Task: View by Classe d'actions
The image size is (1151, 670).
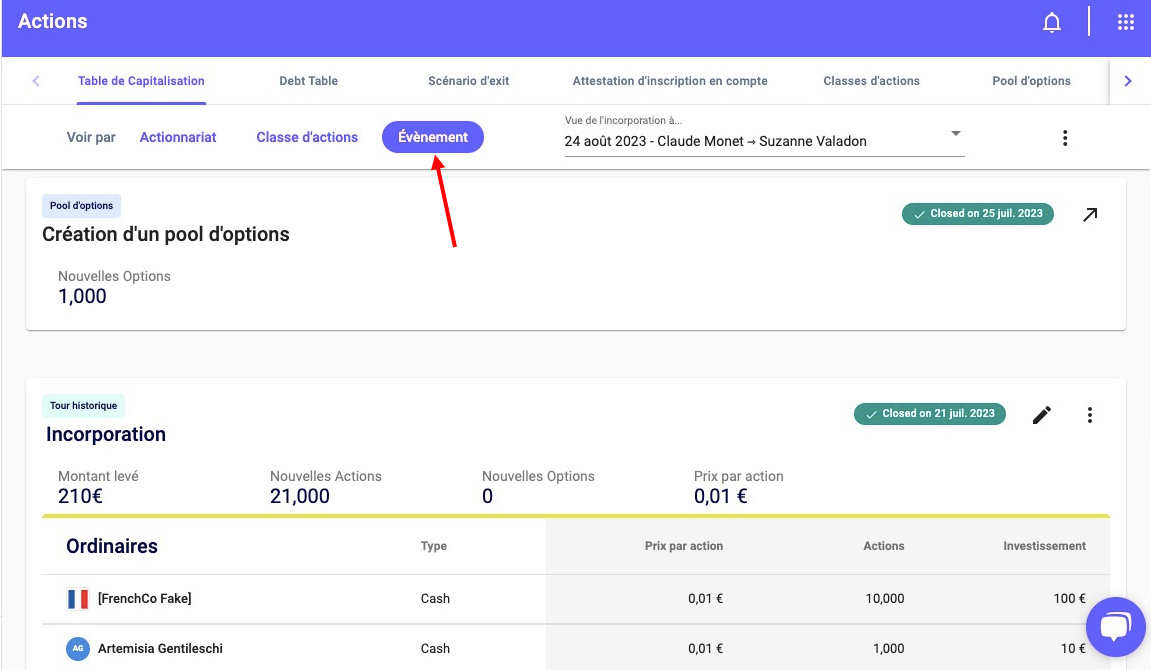Action: coord(307,138)
